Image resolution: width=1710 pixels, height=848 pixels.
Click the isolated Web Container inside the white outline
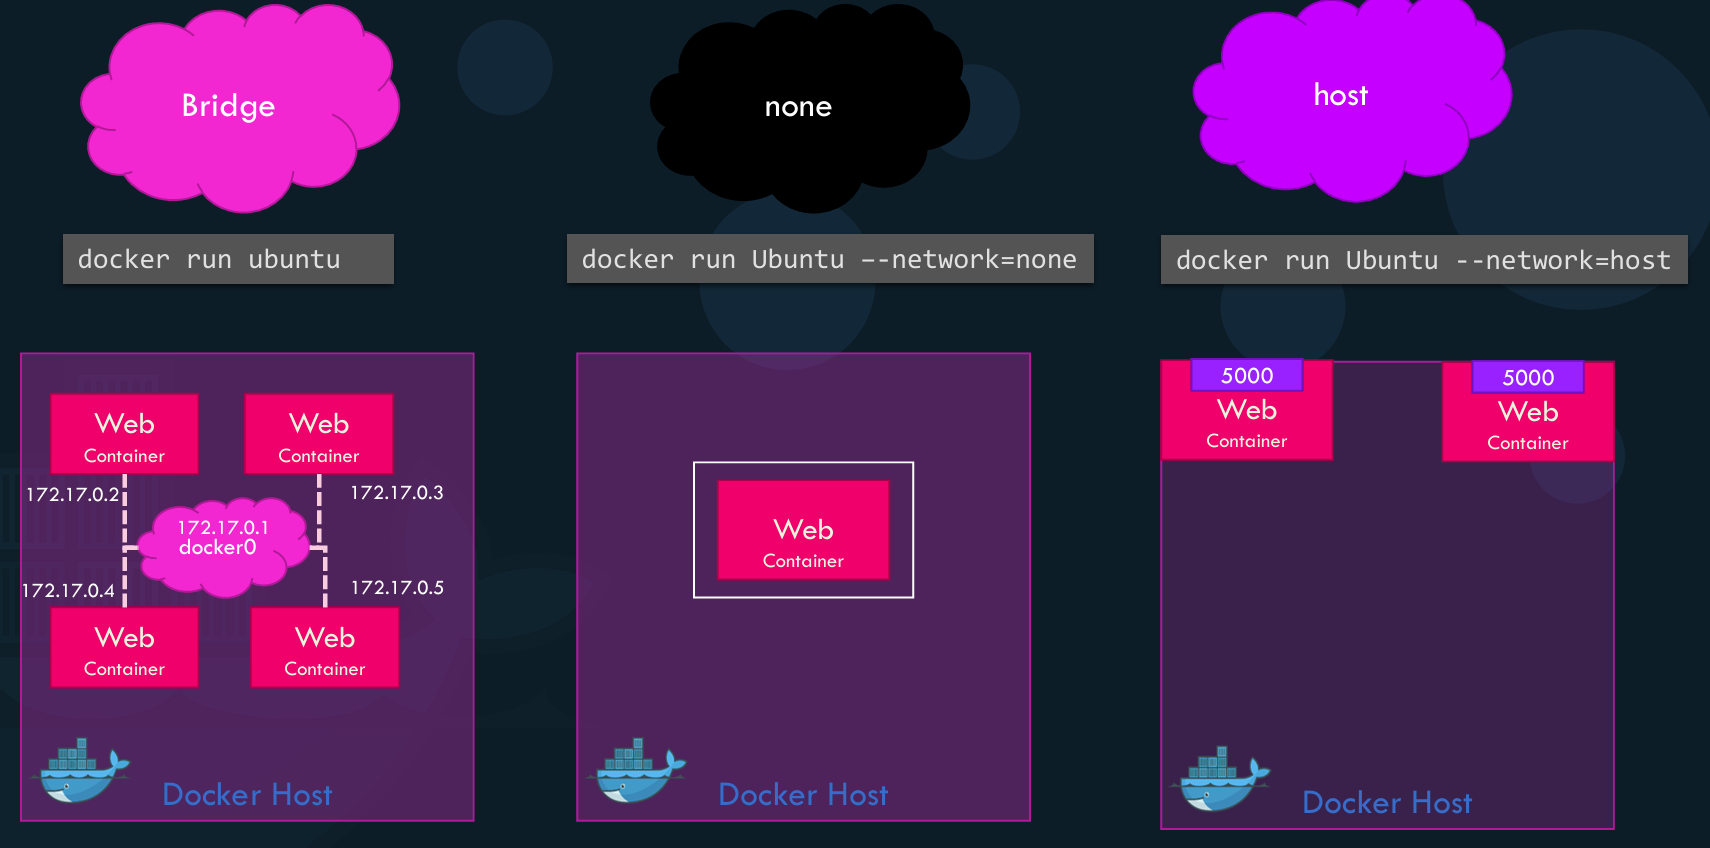coord(803,531)
